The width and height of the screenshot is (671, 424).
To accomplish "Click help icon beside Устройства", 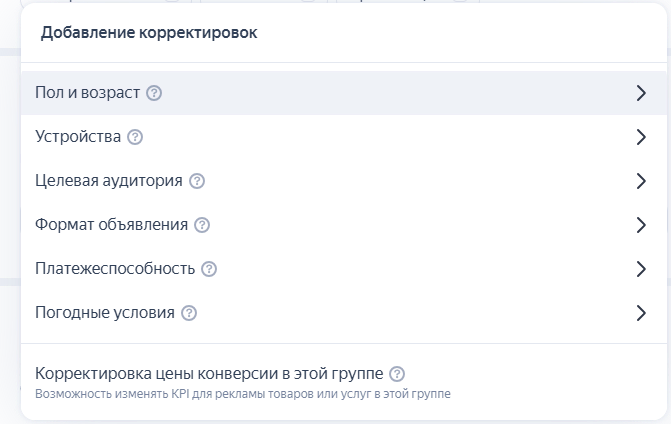I will [x=135, y=137].
